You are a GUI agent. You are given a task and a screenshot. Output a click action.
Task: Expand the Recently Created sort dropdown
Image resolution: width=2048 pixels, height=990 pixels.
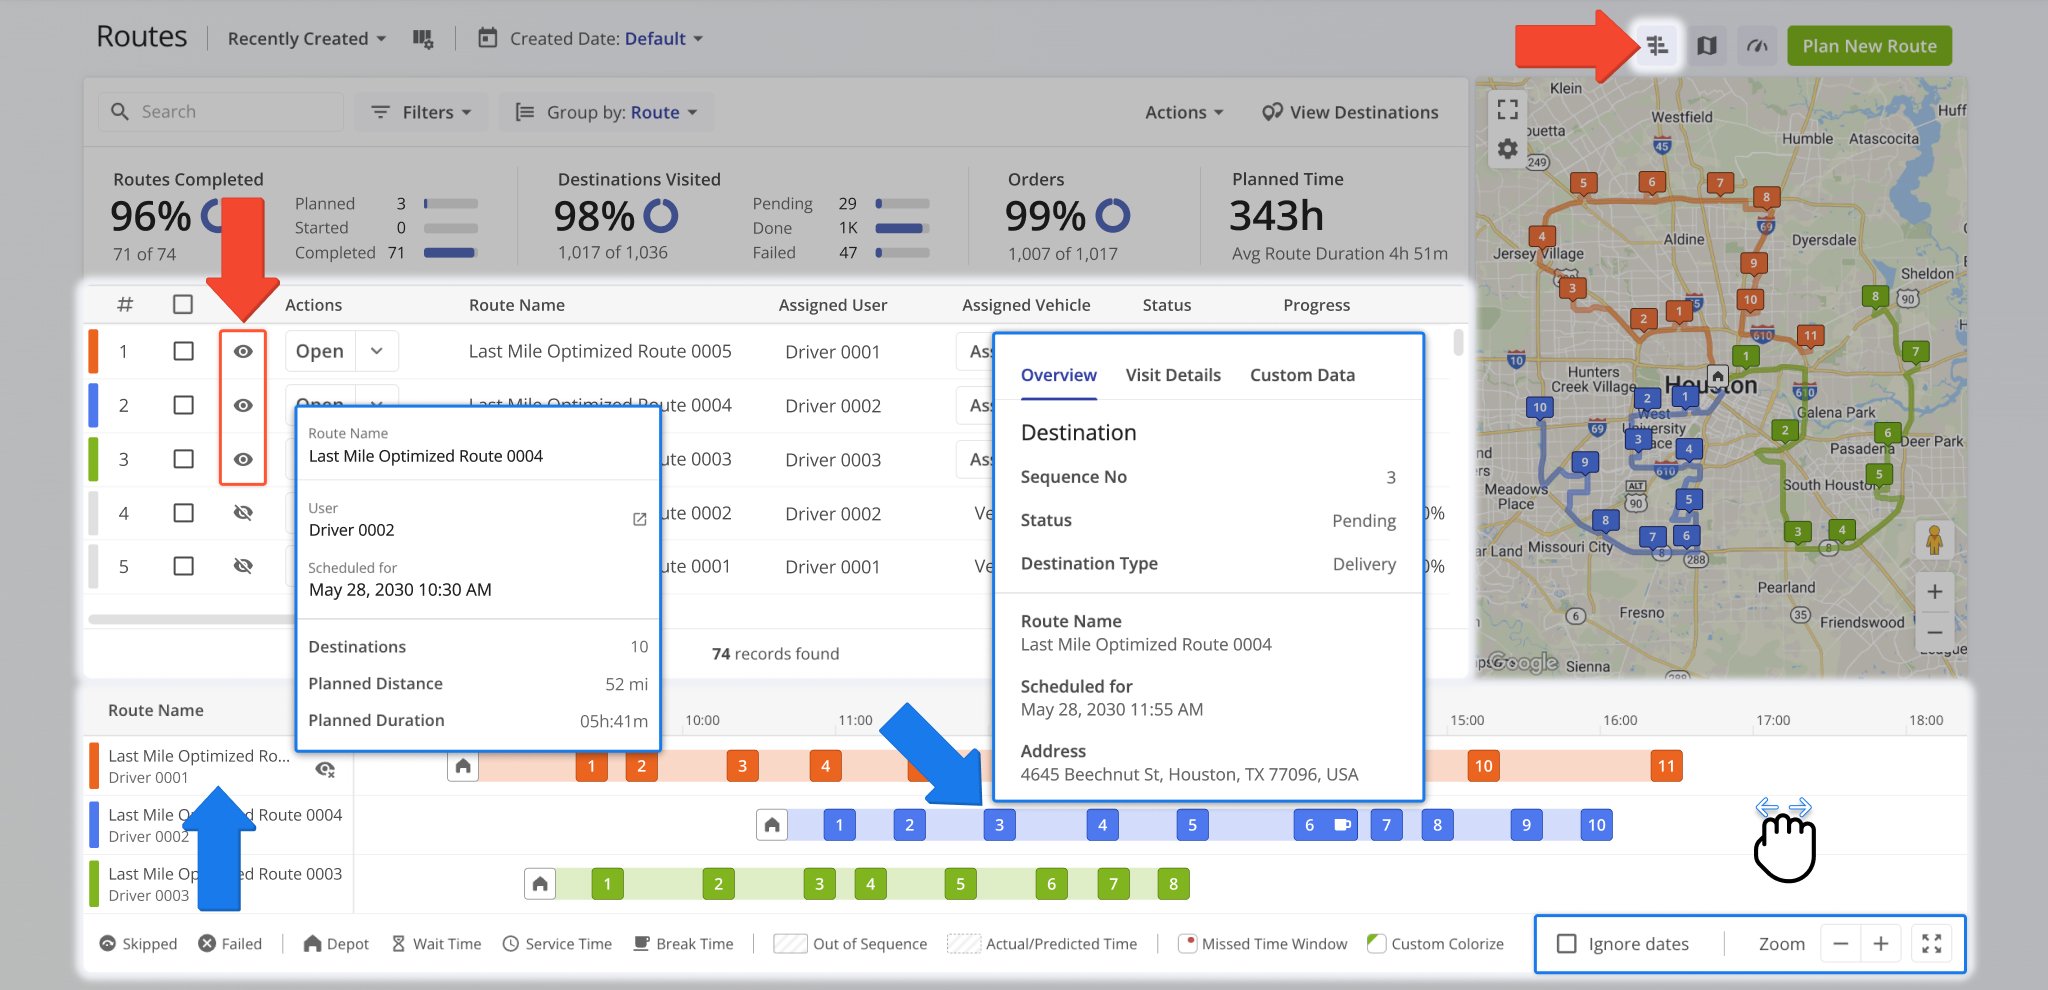[x=305, y=38]
